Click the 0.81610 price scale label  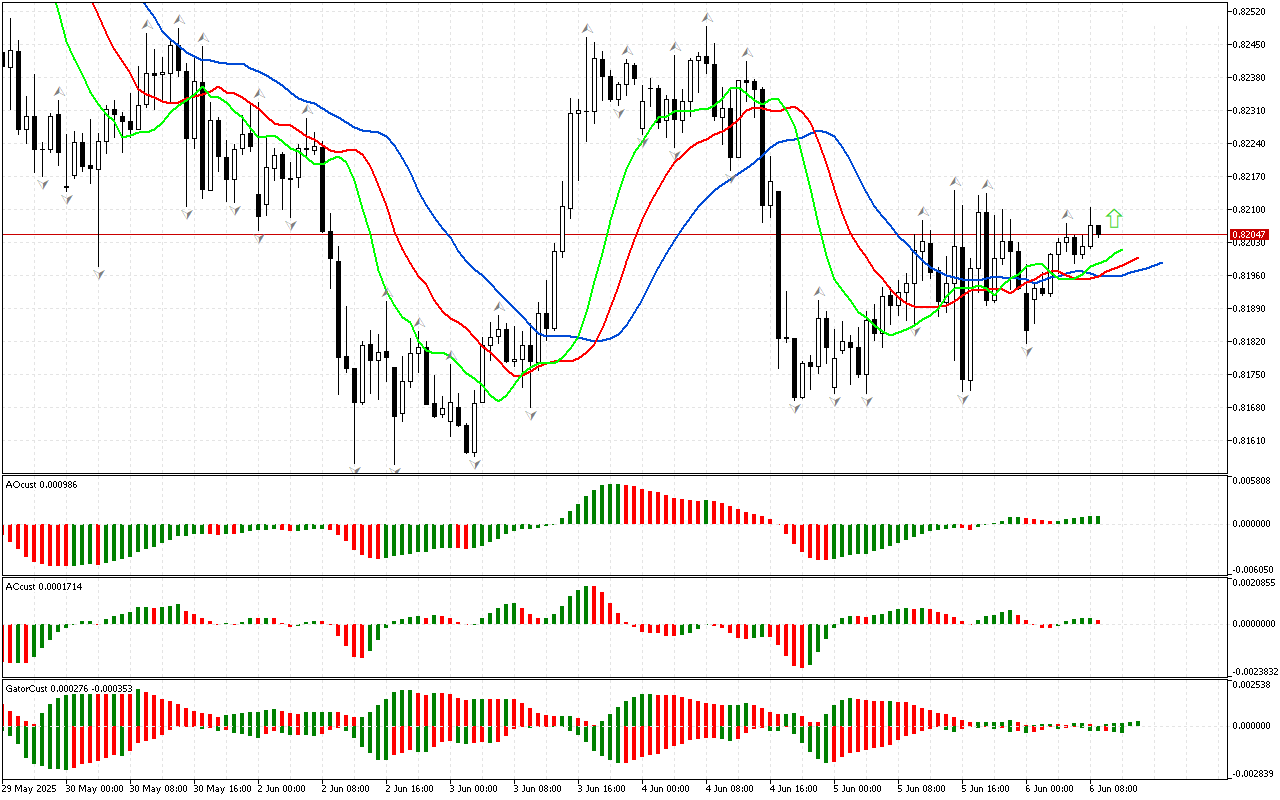pyautogui.click(x=1250, y=441)
